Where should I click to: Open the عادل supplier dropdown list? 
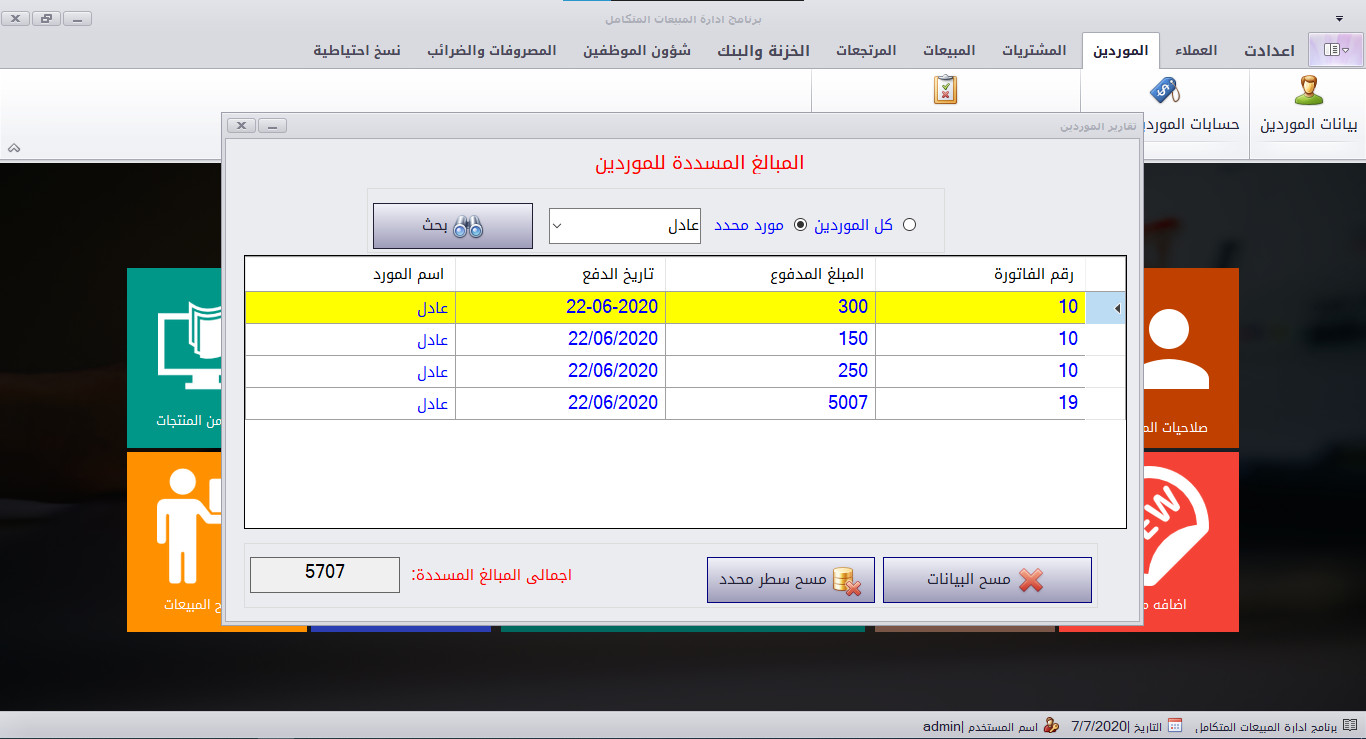(x=558, y=225)
